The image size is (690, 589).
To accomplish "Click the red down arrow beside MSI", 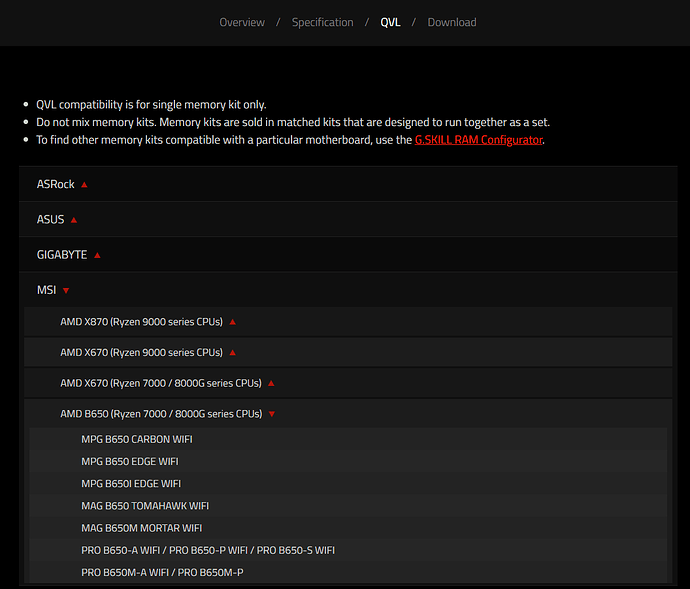I will (66, 291).
